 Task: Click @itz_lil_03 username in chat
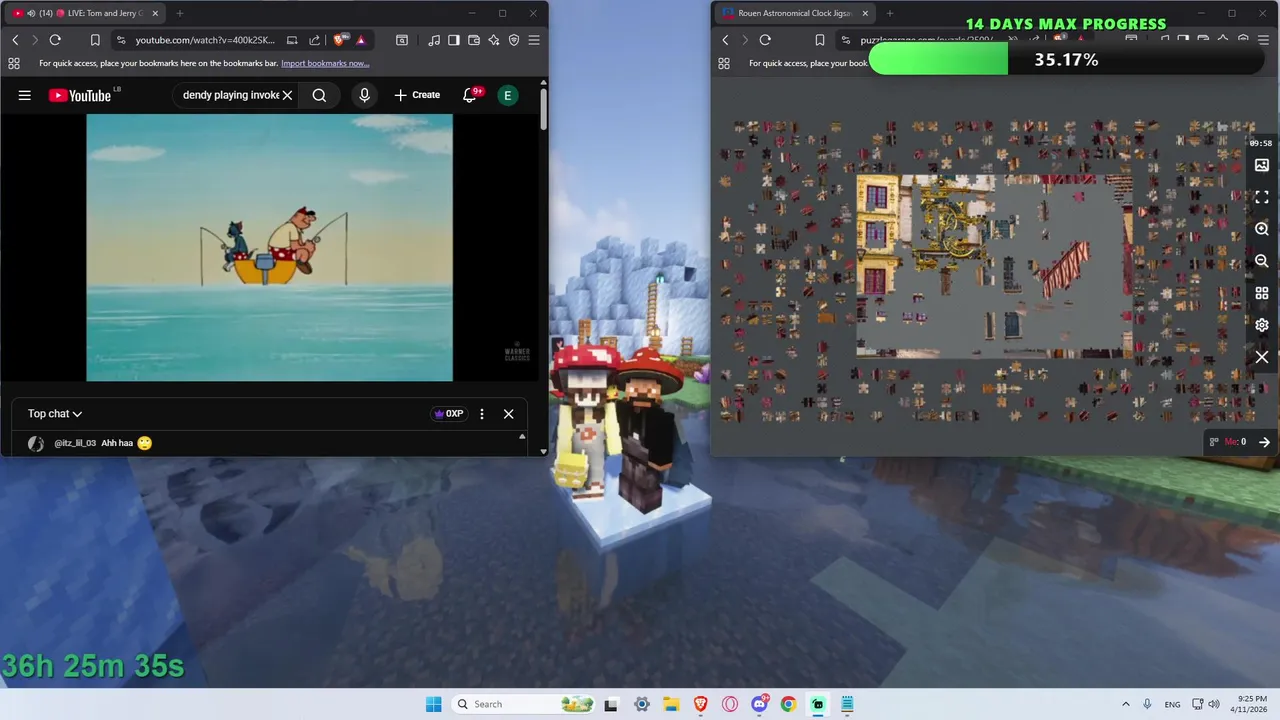(75, 443)
